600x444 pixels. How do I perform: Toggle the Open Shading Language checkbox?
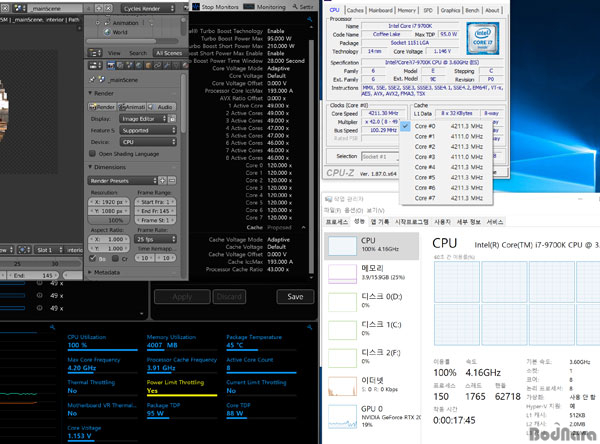[92, 153]
